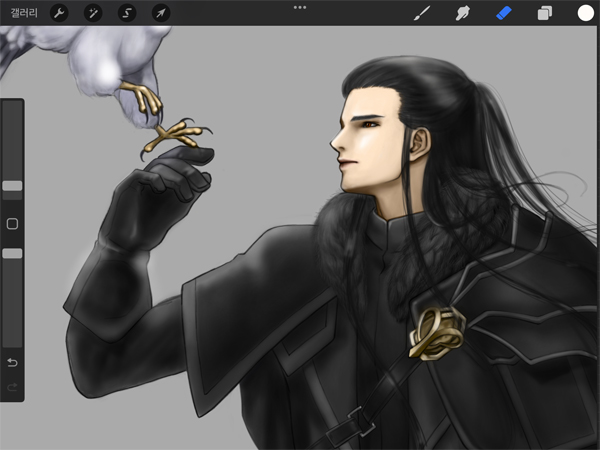This screenshot has height=450, width=600.
Task: Undo the last stroke
Action: tap(12, 362)
